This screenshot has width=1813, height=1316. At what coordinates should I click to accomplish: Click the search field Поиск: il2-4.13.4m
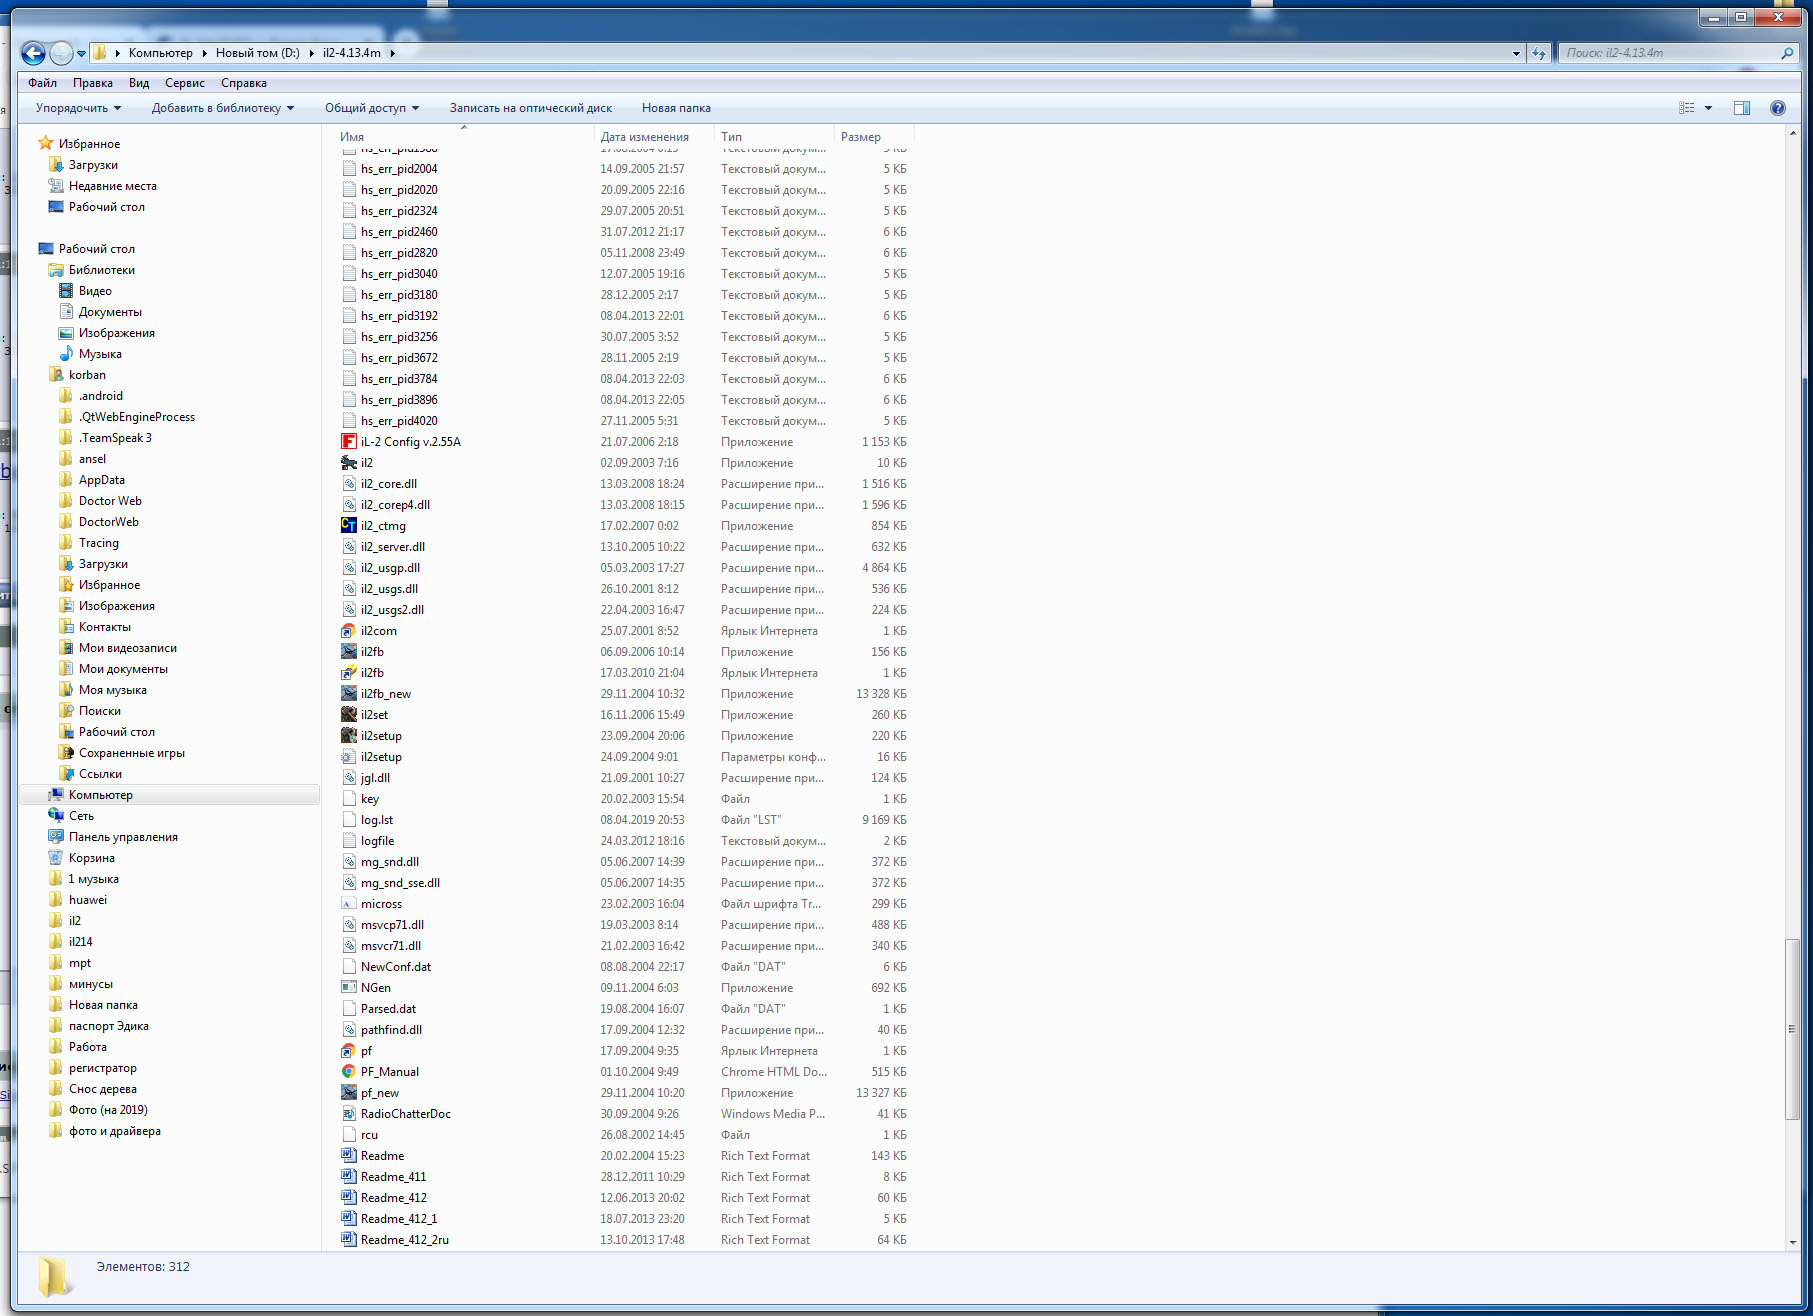[1668, 53]
